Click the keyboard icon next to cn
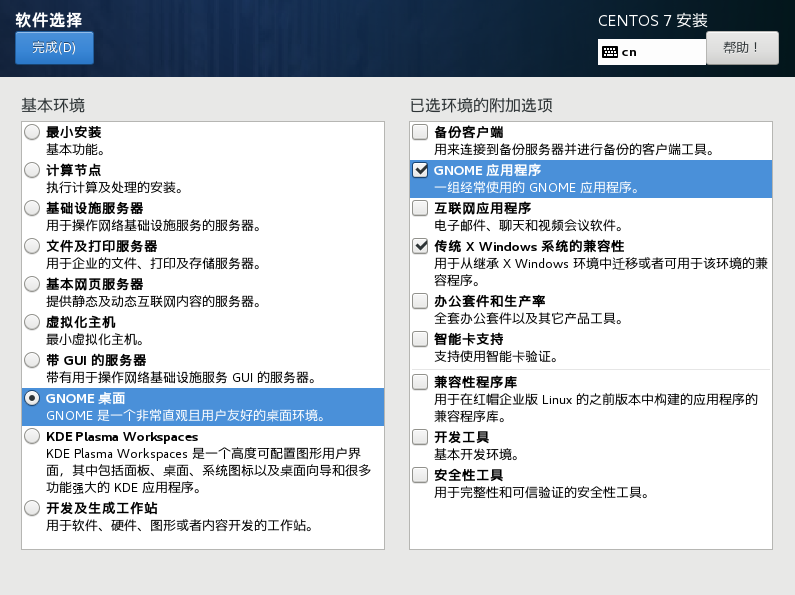The image size is (795, 595). tap(610, 52)
